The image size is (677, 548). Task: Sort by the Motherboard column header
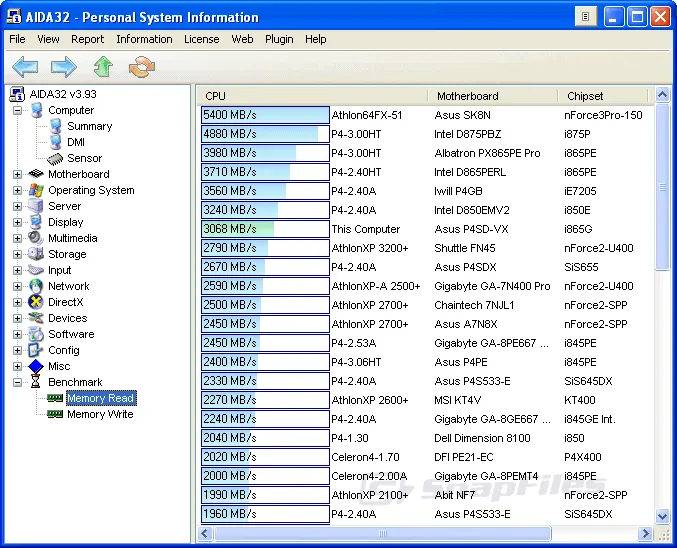pos(493,96)
